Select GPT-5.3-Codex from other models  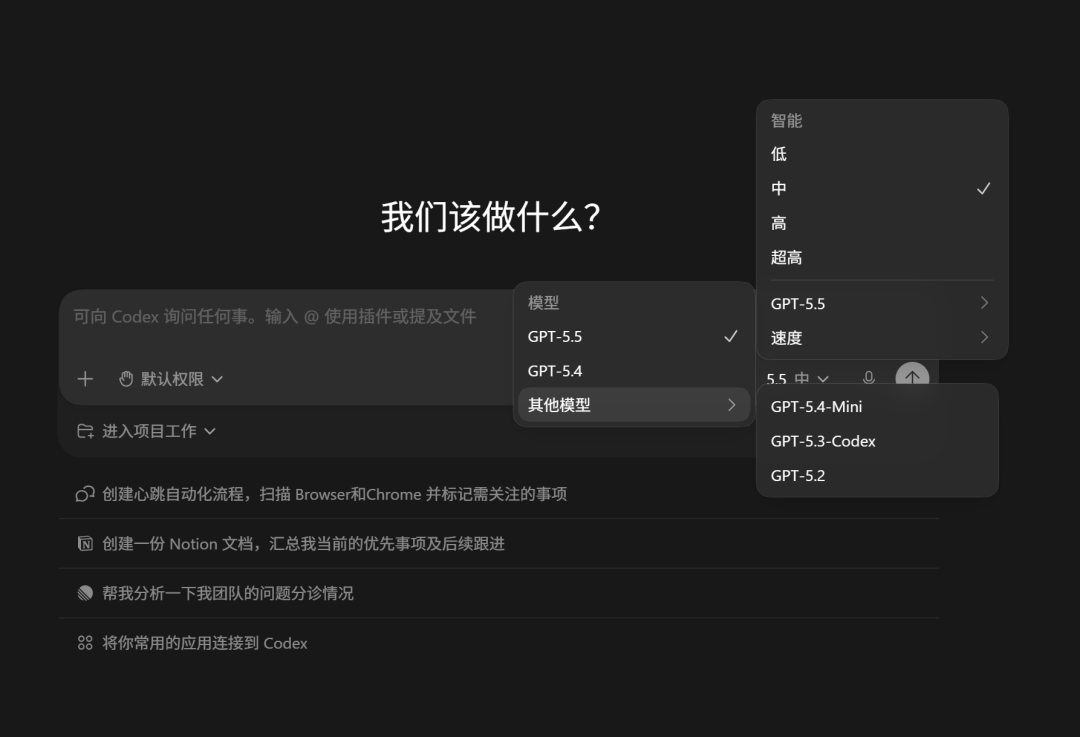(878, 441)
